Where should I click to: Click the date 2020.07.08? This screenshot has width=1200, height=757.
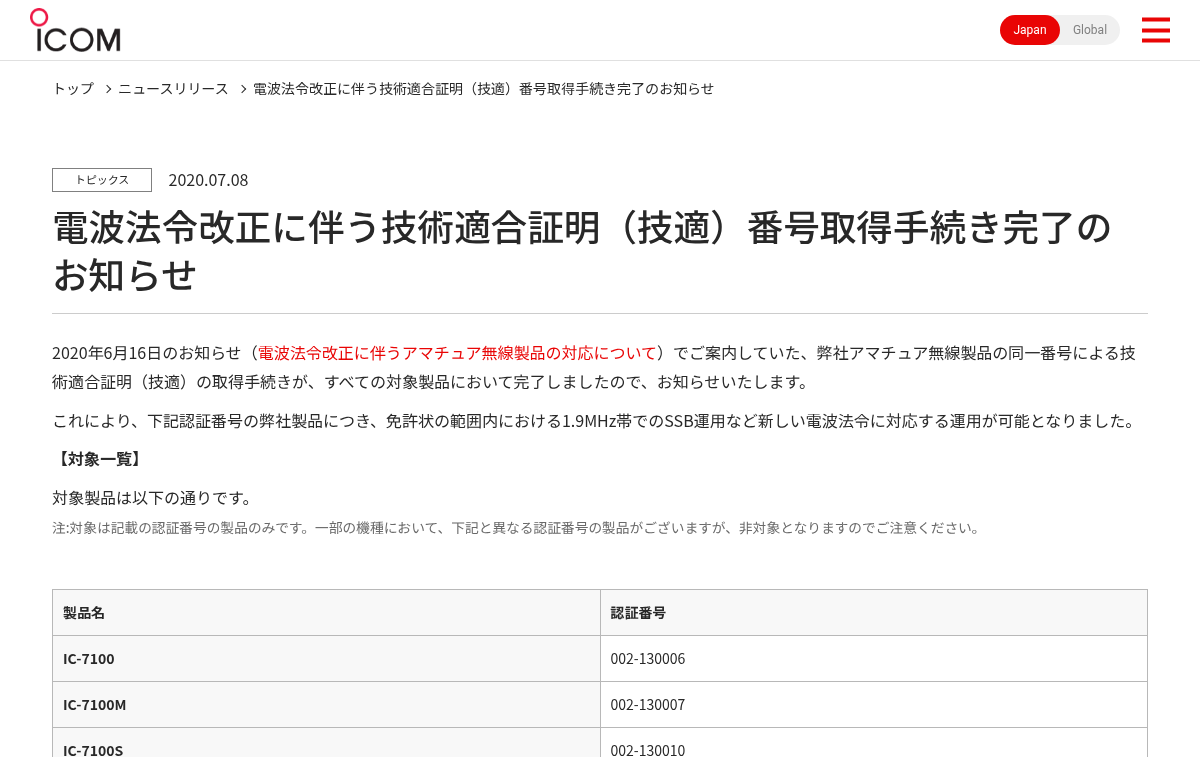(x=208, y=180)
